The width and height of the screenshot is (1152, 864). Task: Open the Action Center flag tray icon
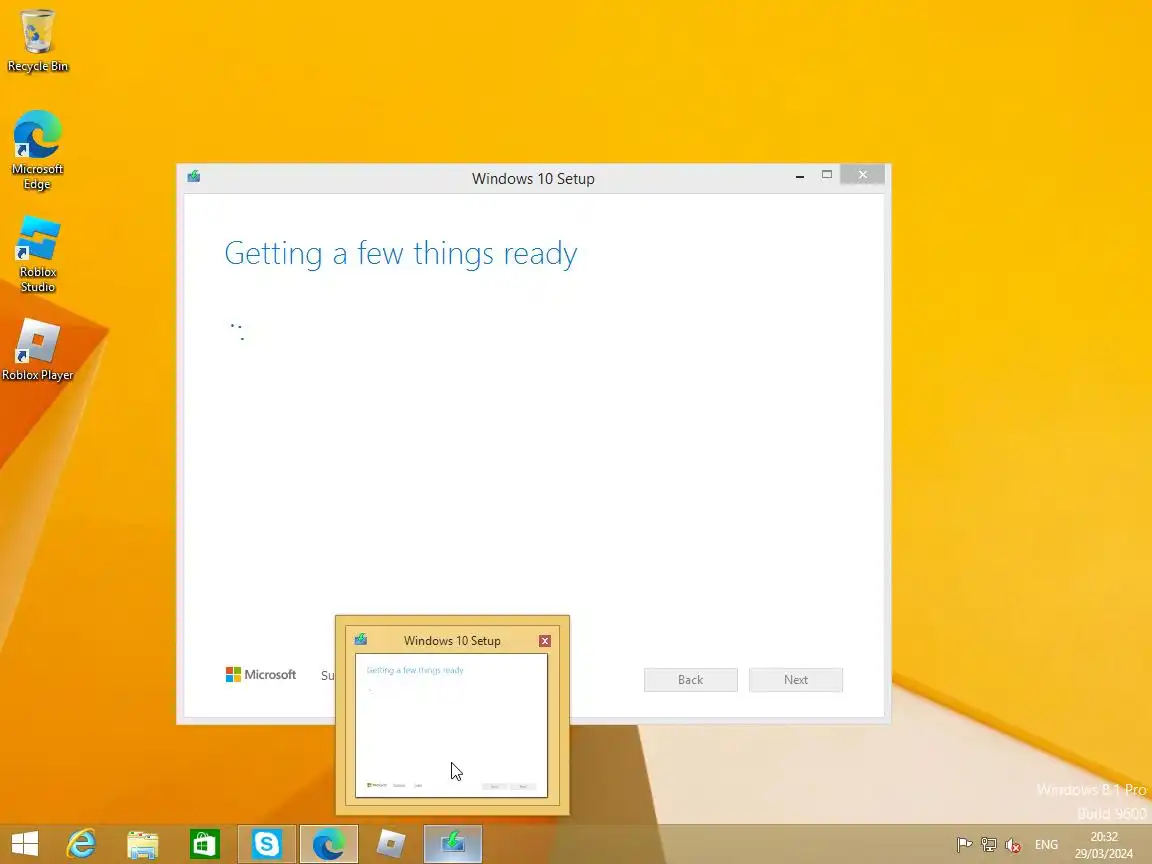pos(964,845)
